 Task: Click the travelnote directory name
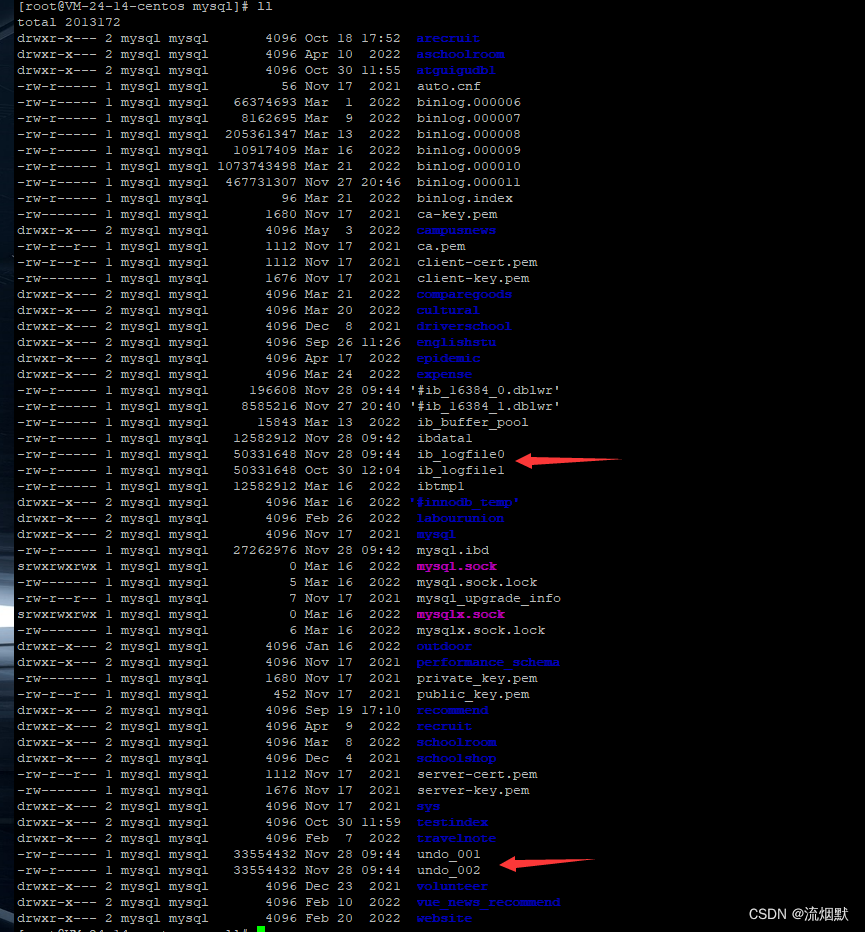(x=456, y=839)
